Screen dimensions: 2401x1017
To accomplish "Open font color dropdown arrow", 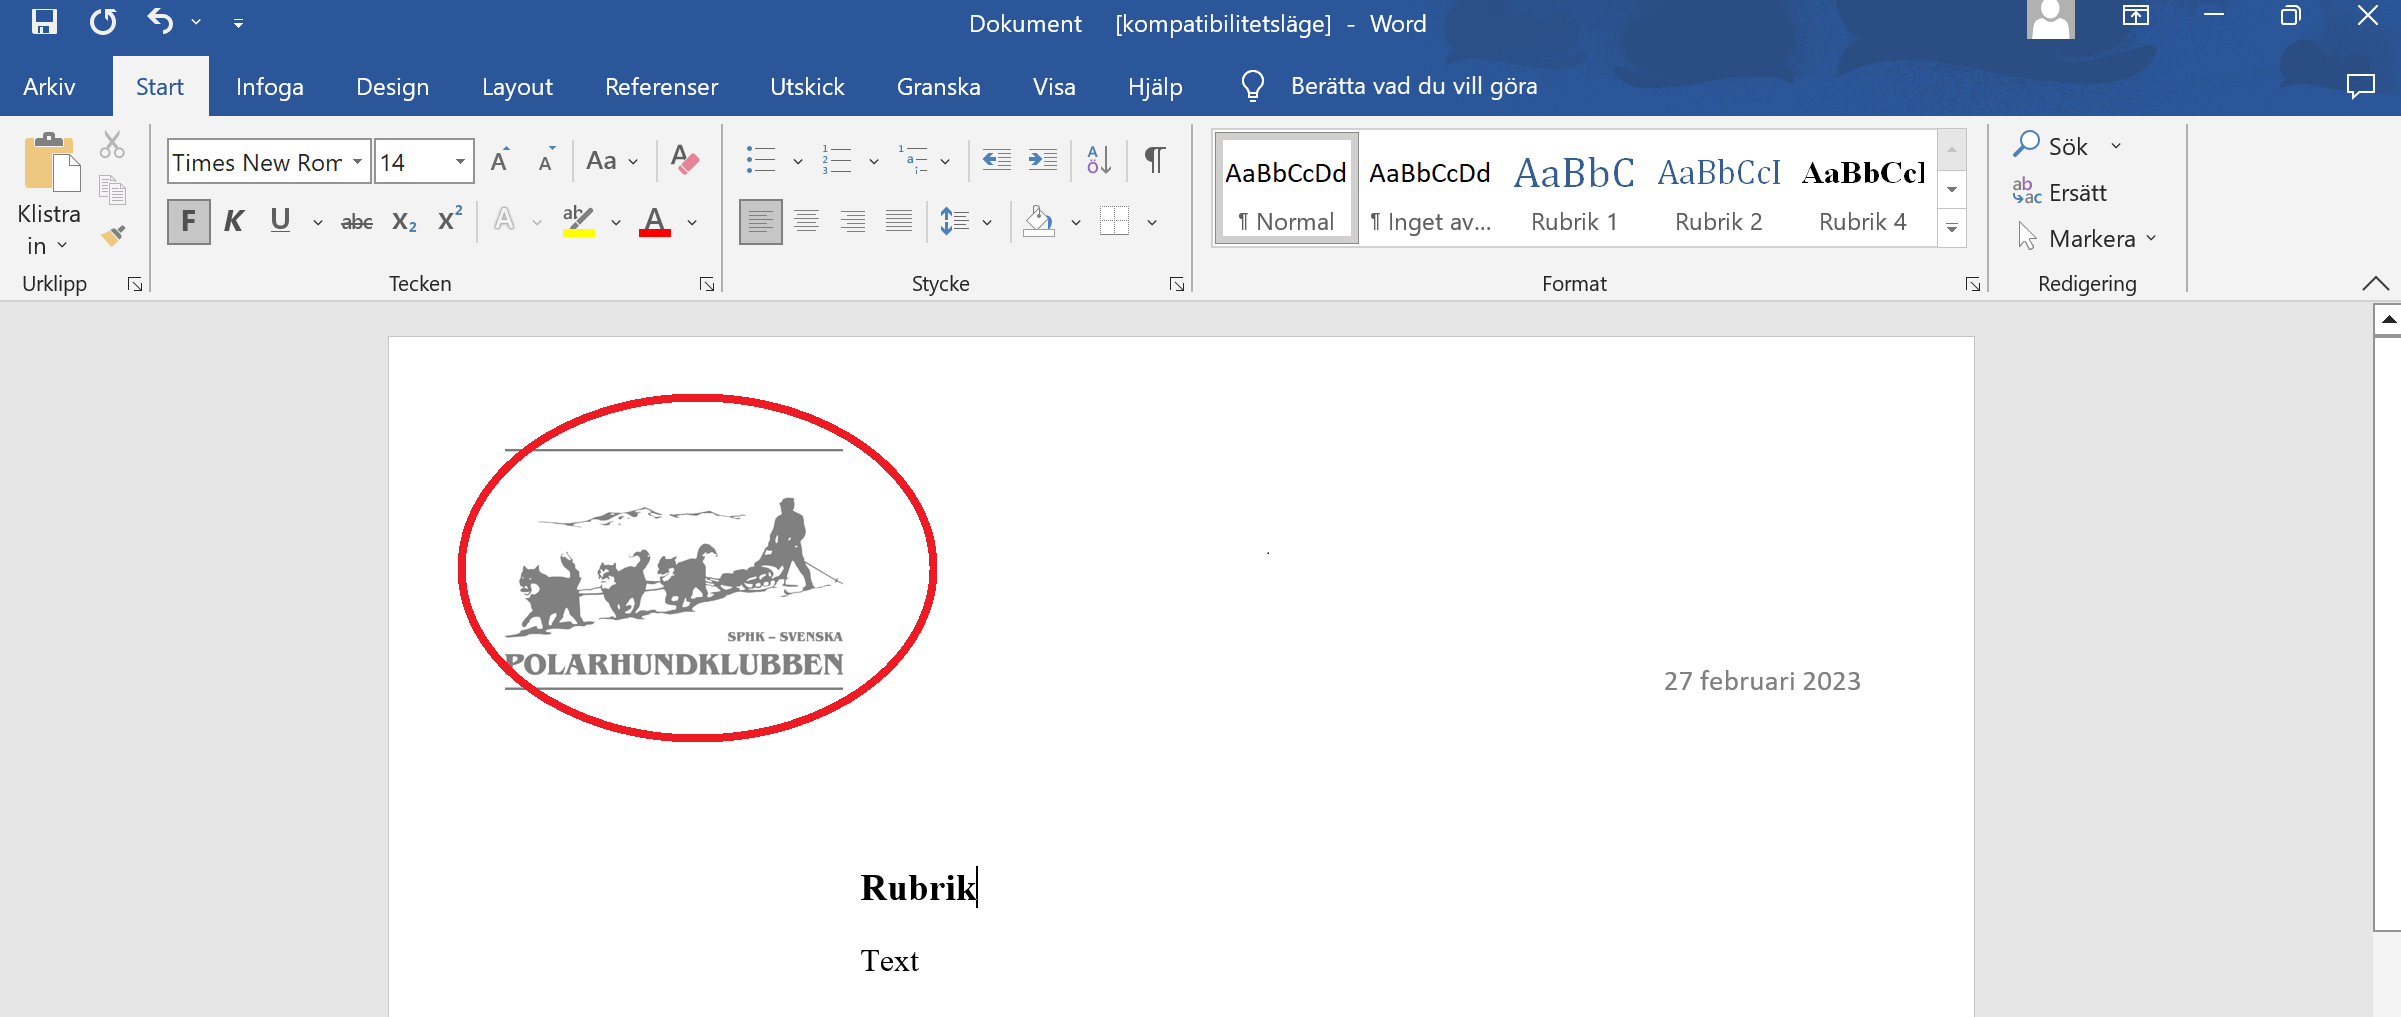I will (x=692, y=223).
